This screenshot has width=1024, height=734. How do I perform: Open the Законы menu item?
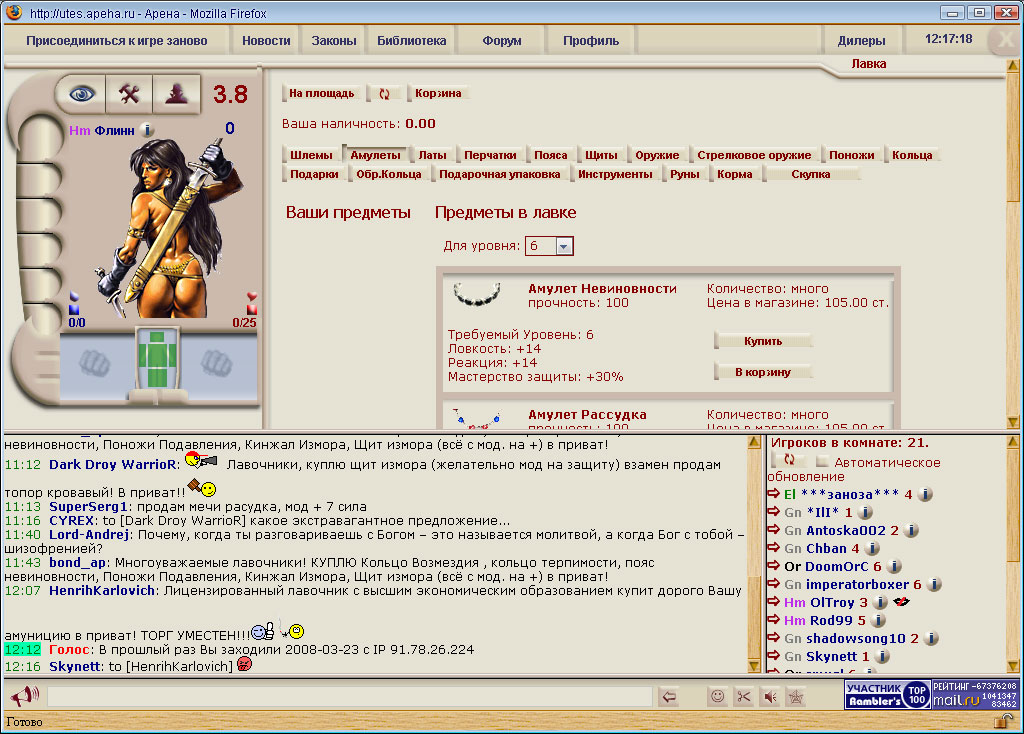tap(334, 40)
